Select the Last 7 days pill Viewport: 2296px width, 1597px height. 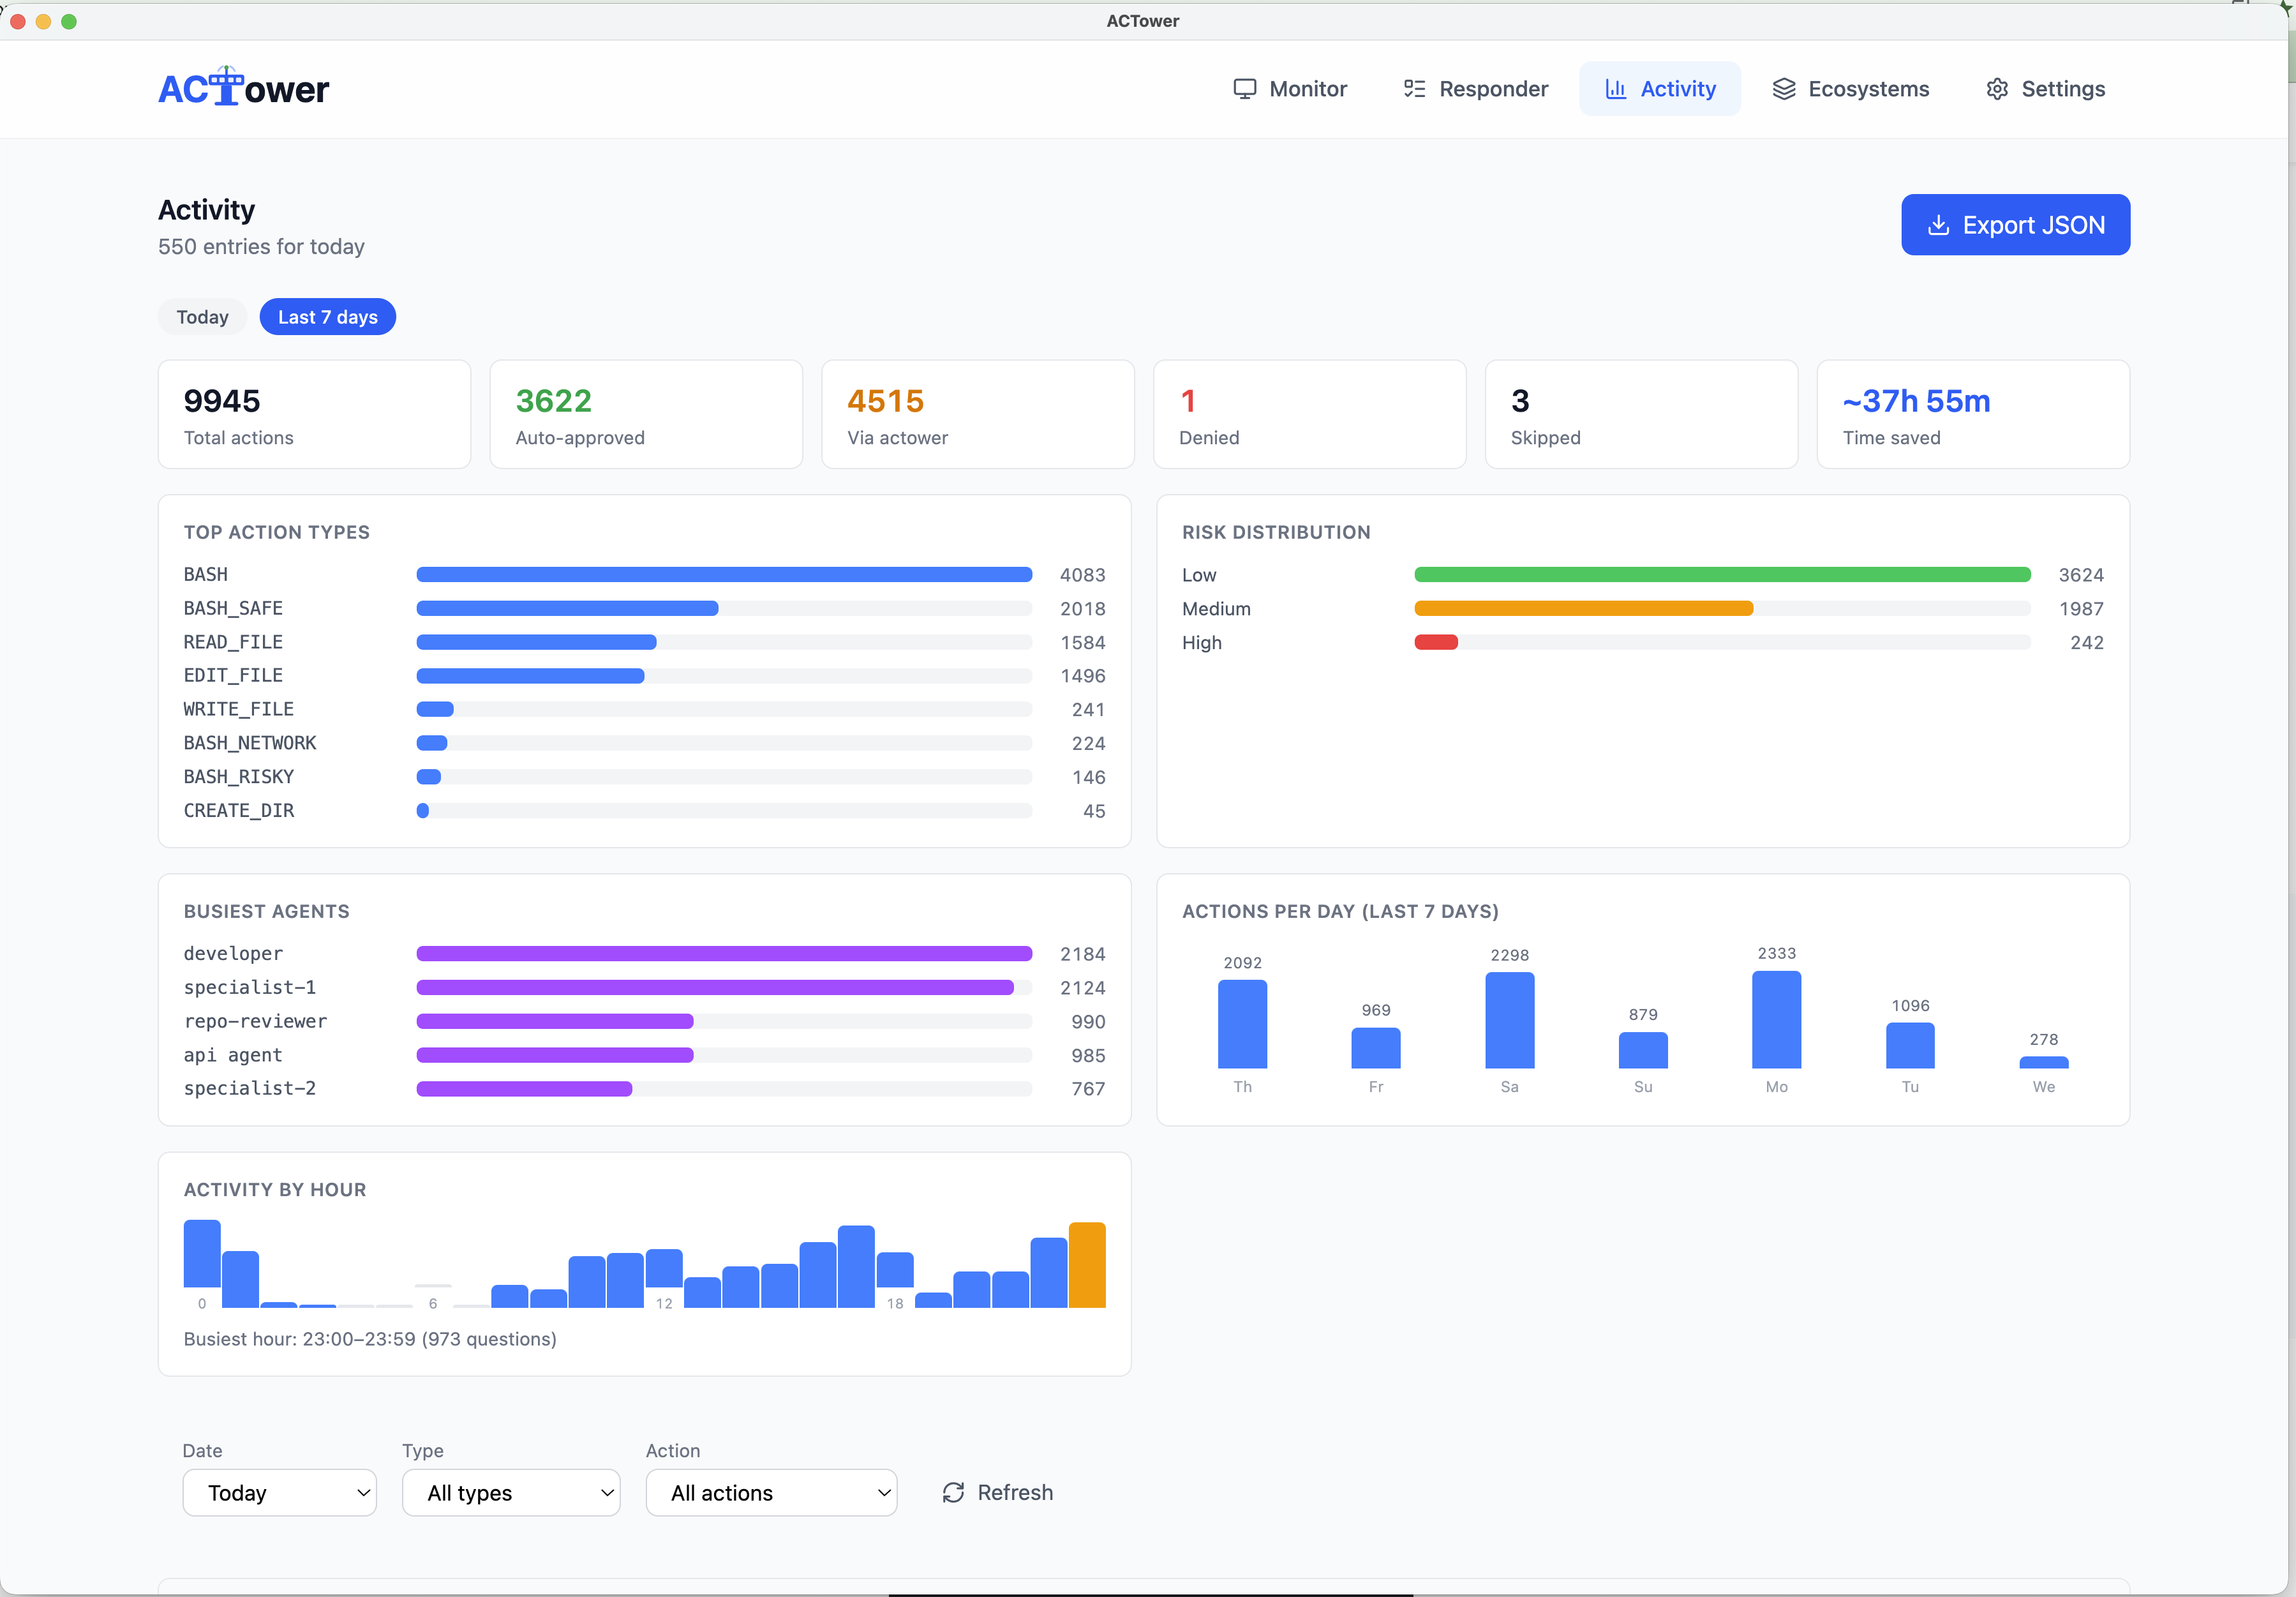coord(328,317)
